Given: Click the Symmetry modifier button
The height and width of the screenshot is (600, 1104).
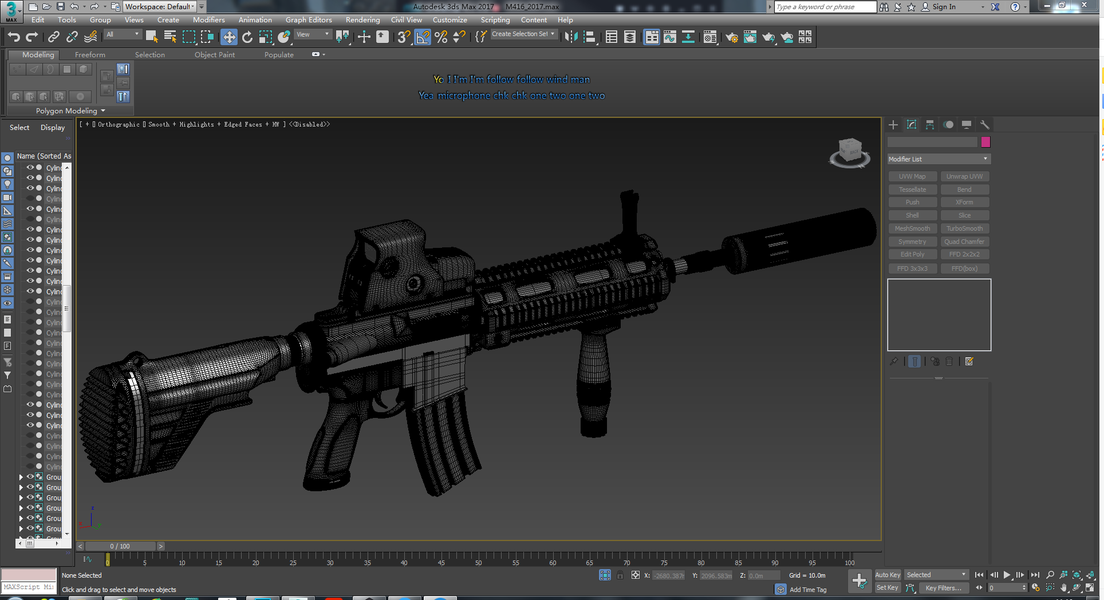Looking at the screenshot, I should coord(912,242).
